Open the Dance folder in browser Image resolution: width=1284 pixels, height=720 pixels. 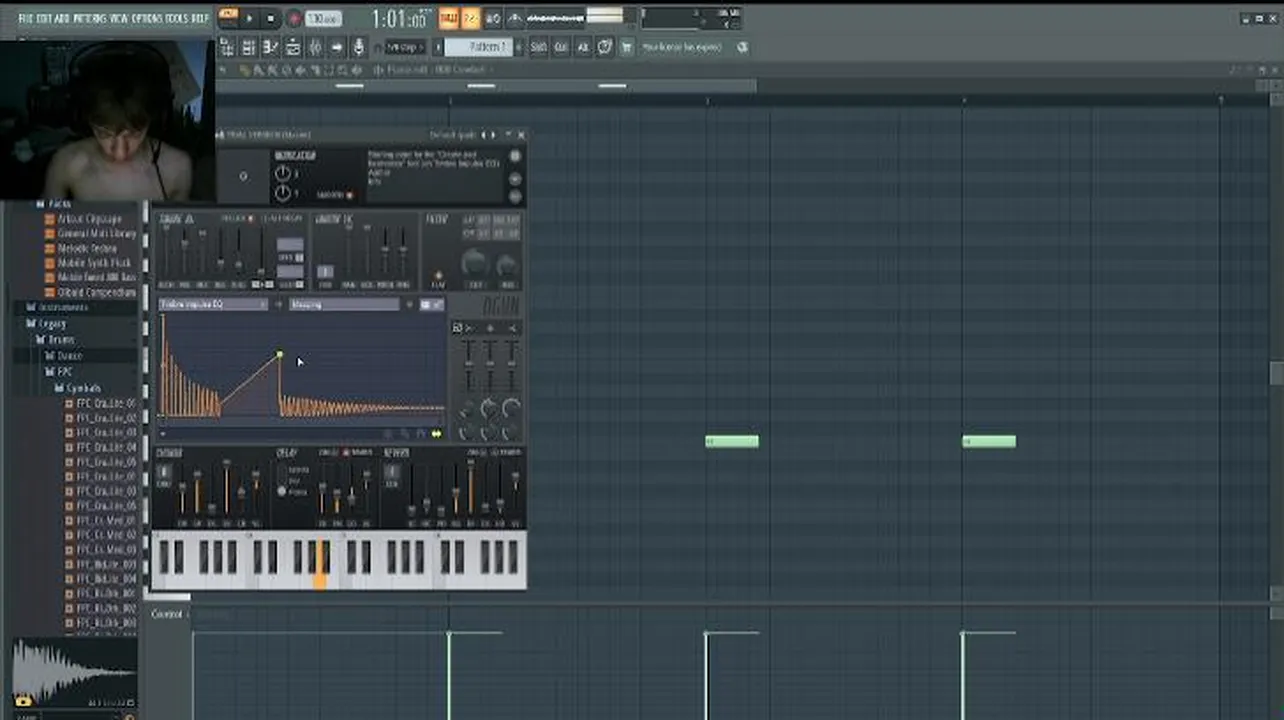(x=69, y=355)
